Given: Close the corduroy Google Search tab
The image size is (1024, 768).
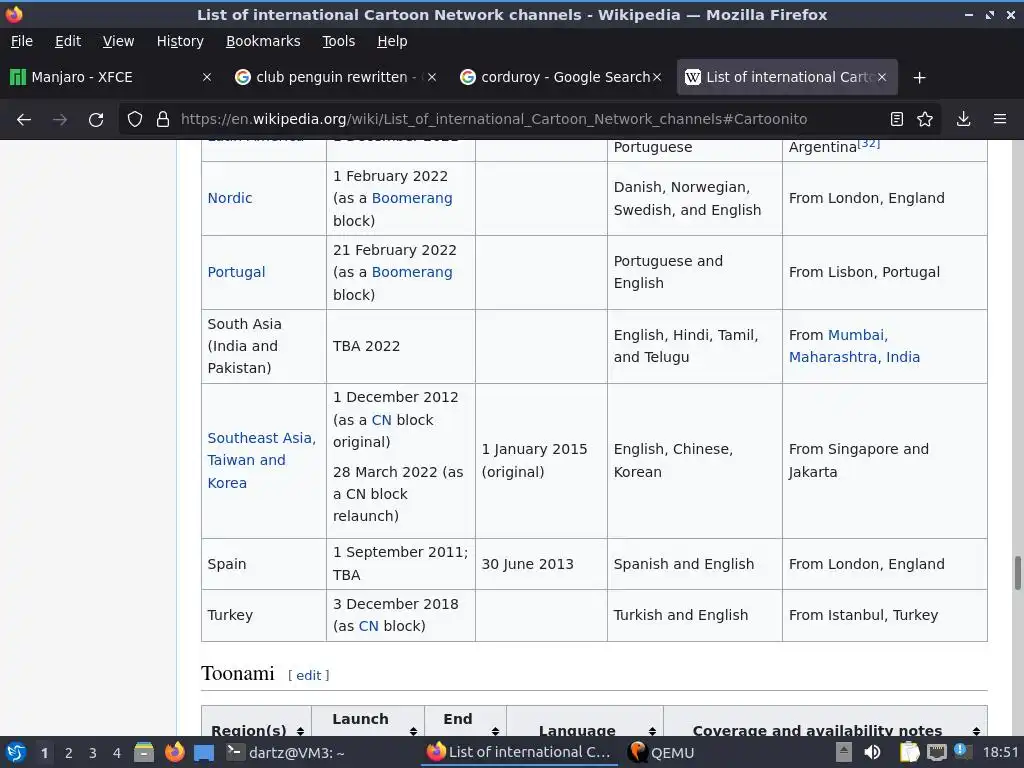Looking at the screenshot, I should [657, 77].
